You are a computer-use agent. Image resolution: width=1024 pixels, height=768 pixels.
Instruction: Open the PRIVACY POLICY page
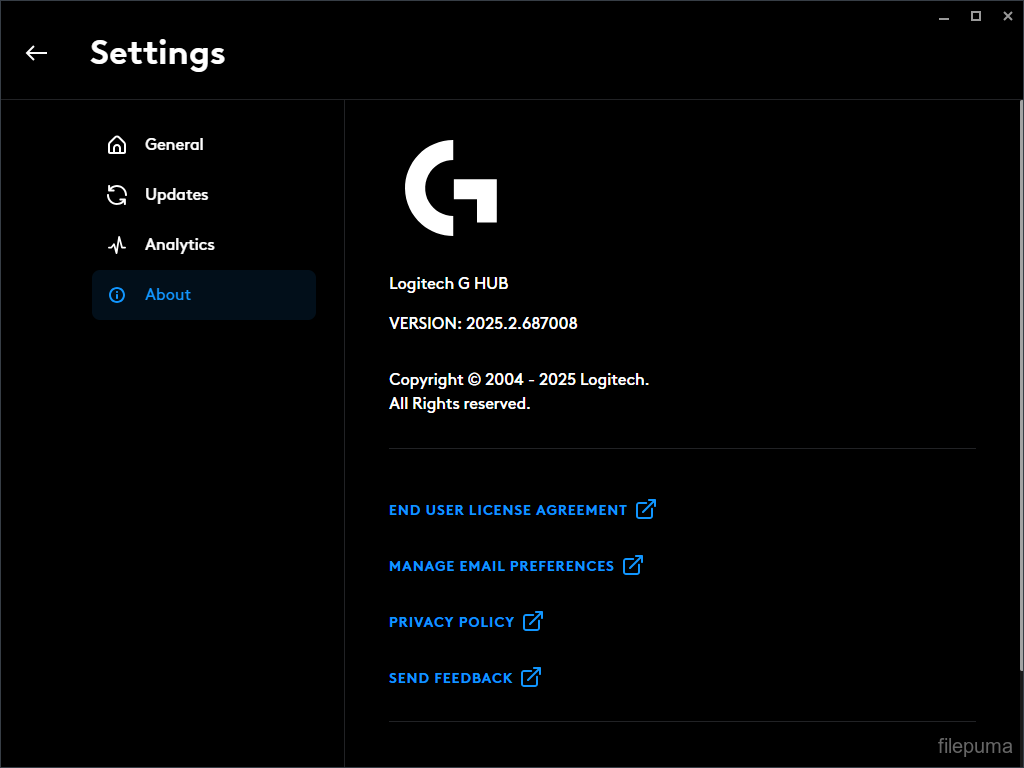452,622
